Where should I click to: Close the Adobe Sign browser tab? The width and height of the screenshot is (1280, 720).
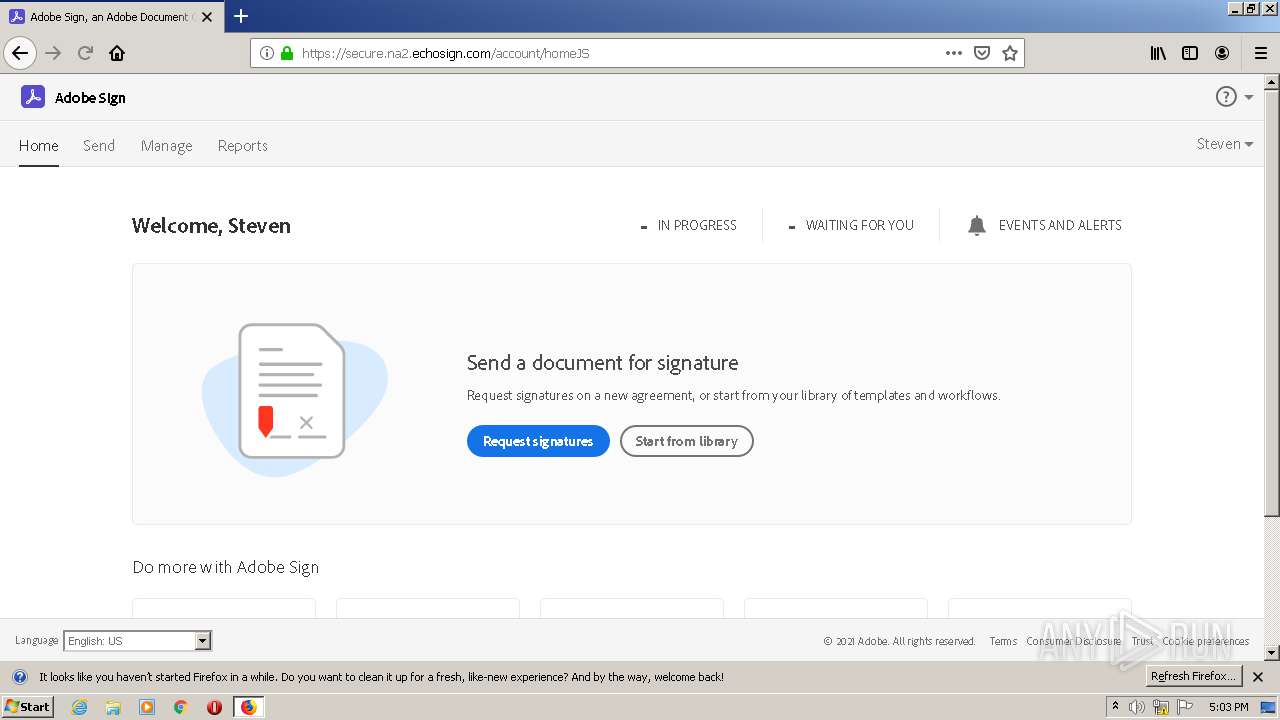208,17
